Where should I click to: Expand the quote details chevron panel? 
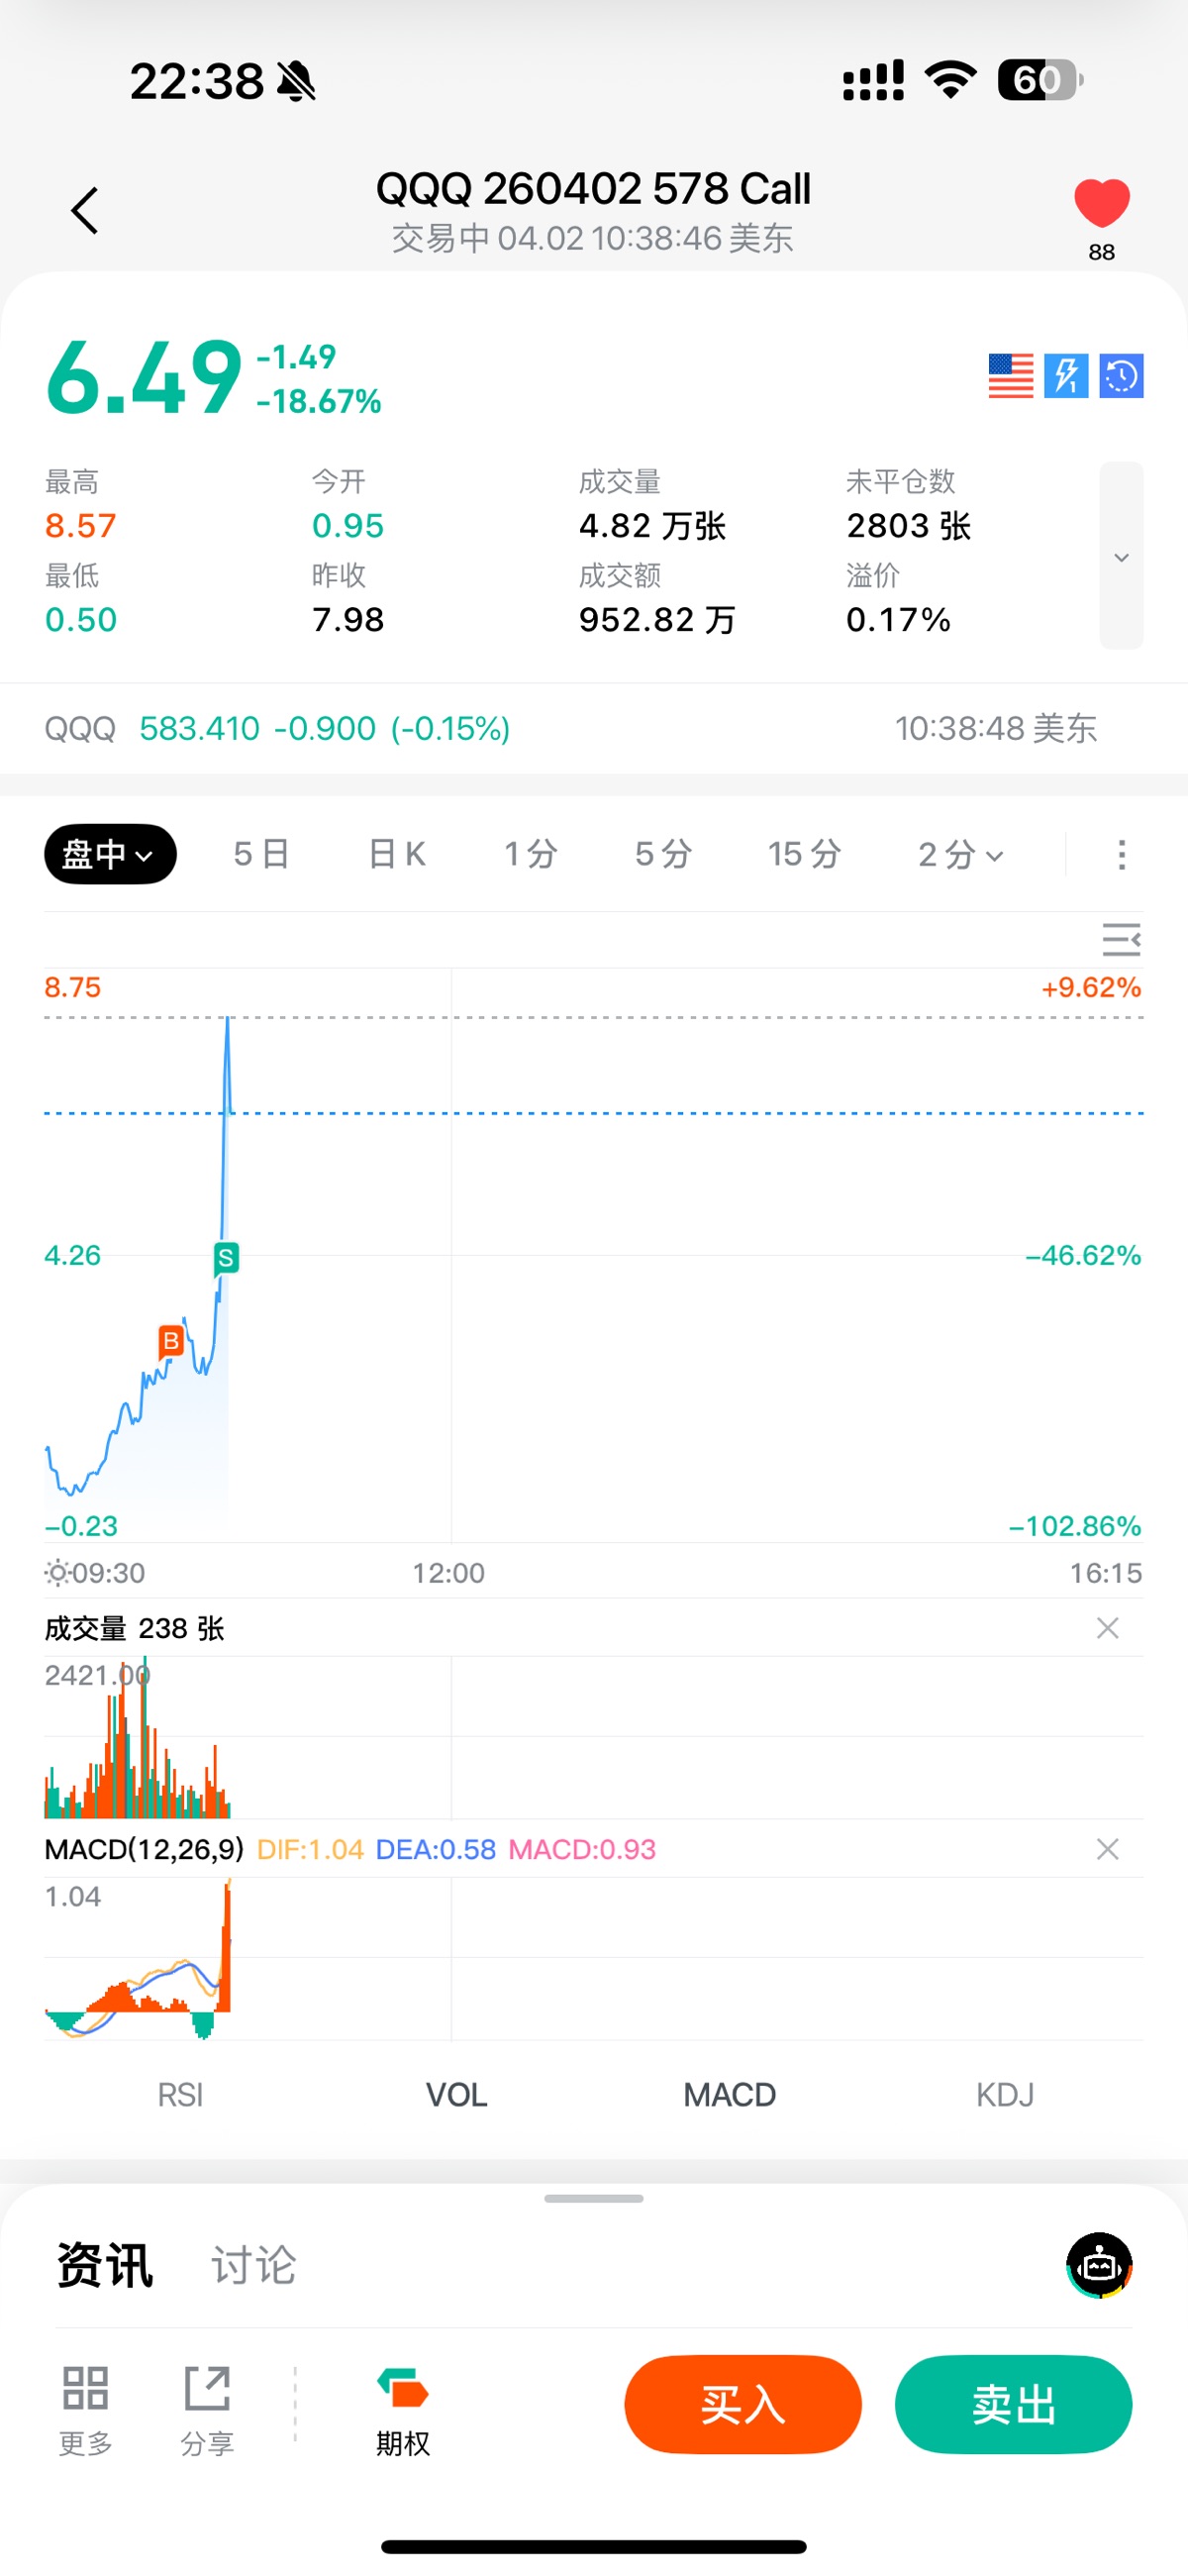[1121, 556]
